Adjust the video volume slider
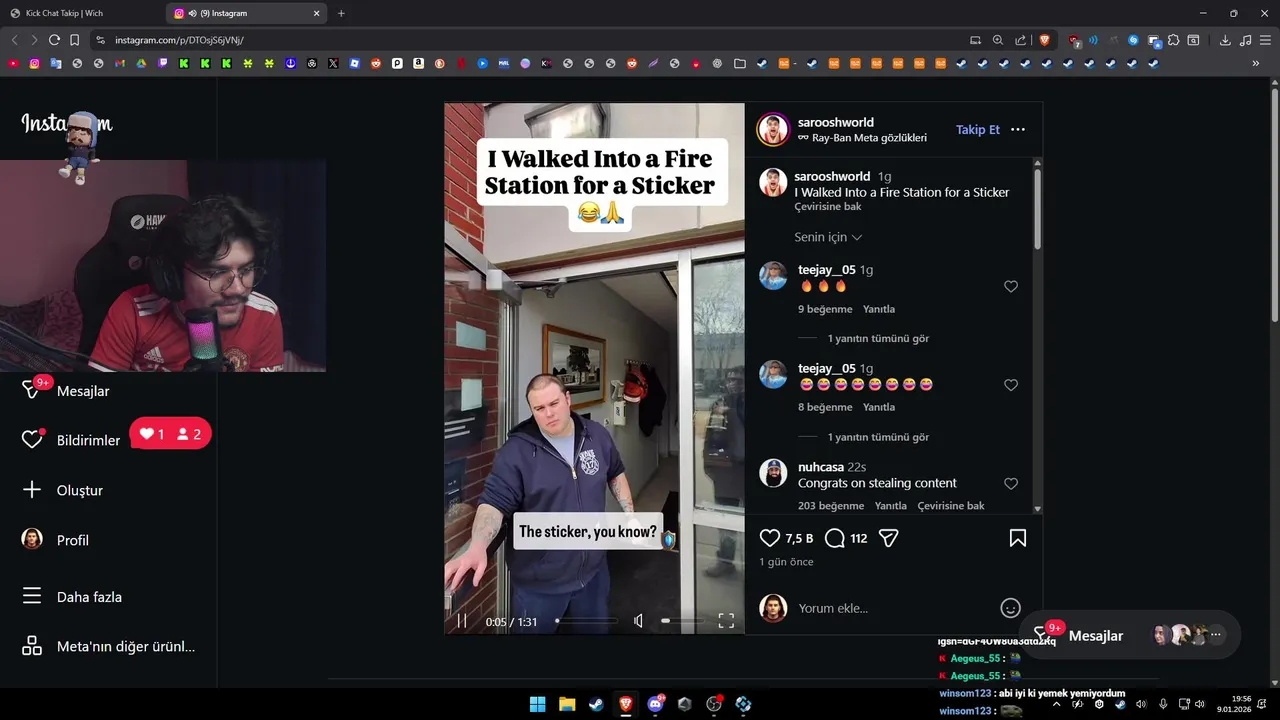The width and height of the screenshot is (1280, 720). (681, 621)
